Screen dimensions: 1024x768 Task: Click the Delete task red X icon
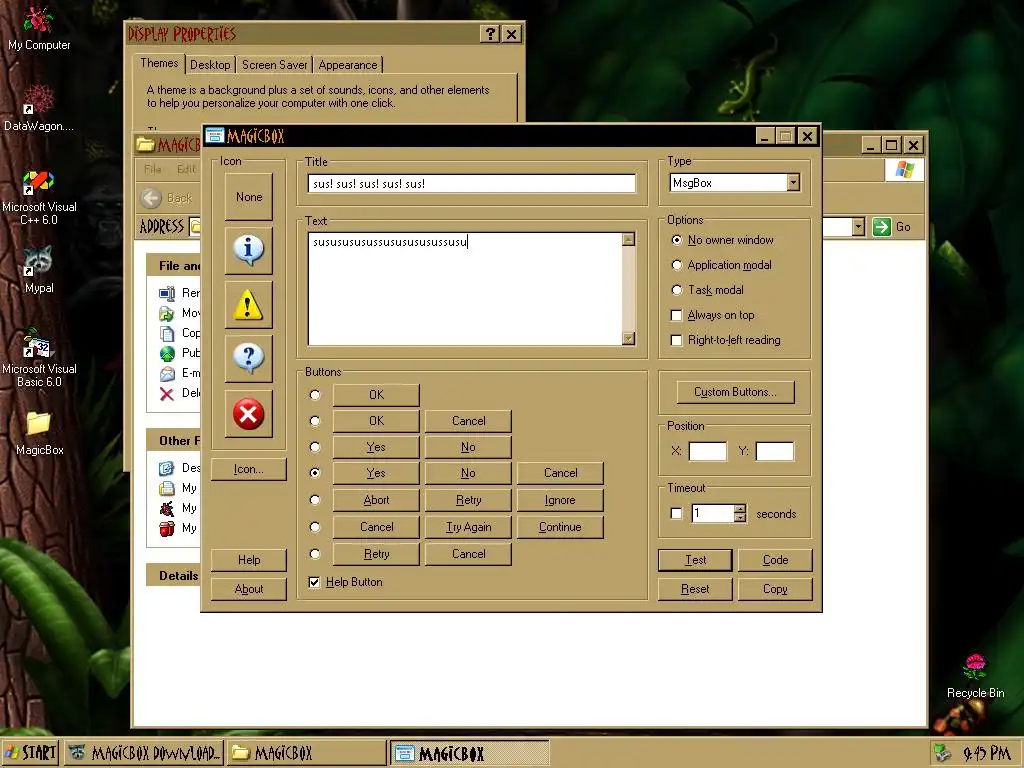[x=167, y=393]
